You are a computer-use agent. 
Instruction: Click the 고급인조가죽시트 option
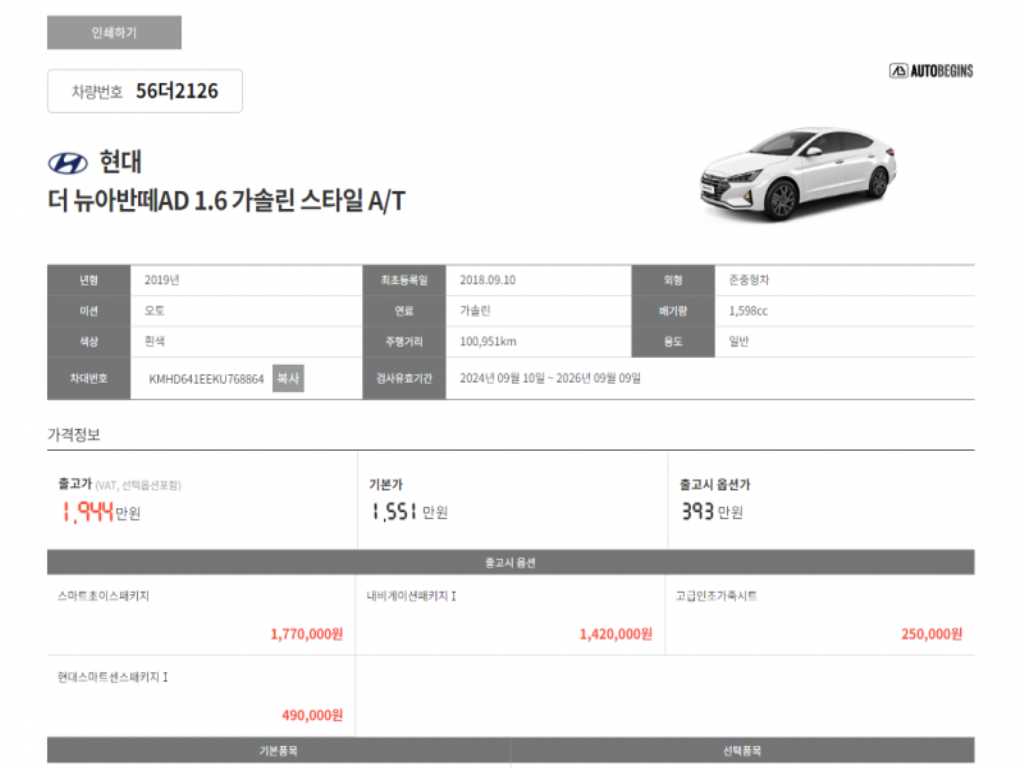pyautogui.click(x=716, y=596)
